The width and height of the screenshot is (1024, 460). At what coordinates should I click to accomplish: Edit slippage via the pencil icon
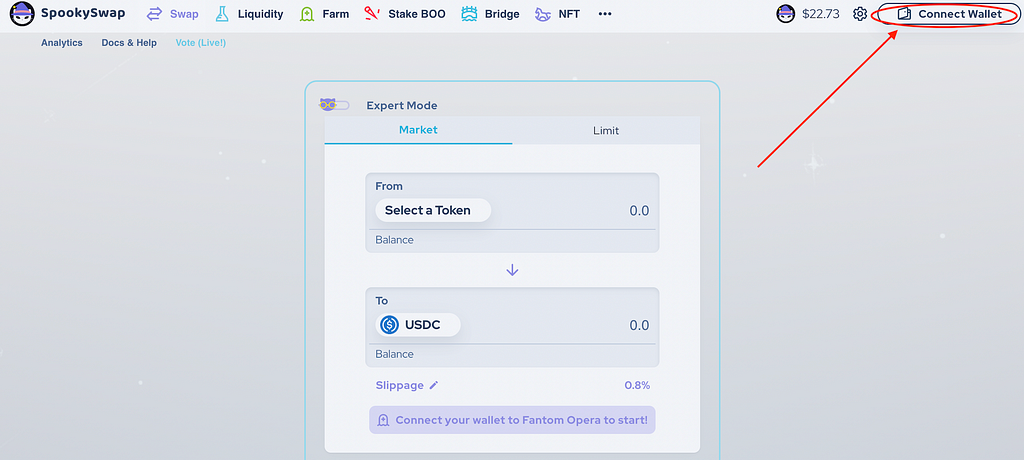pyautogui.click(x=434, y=386)
